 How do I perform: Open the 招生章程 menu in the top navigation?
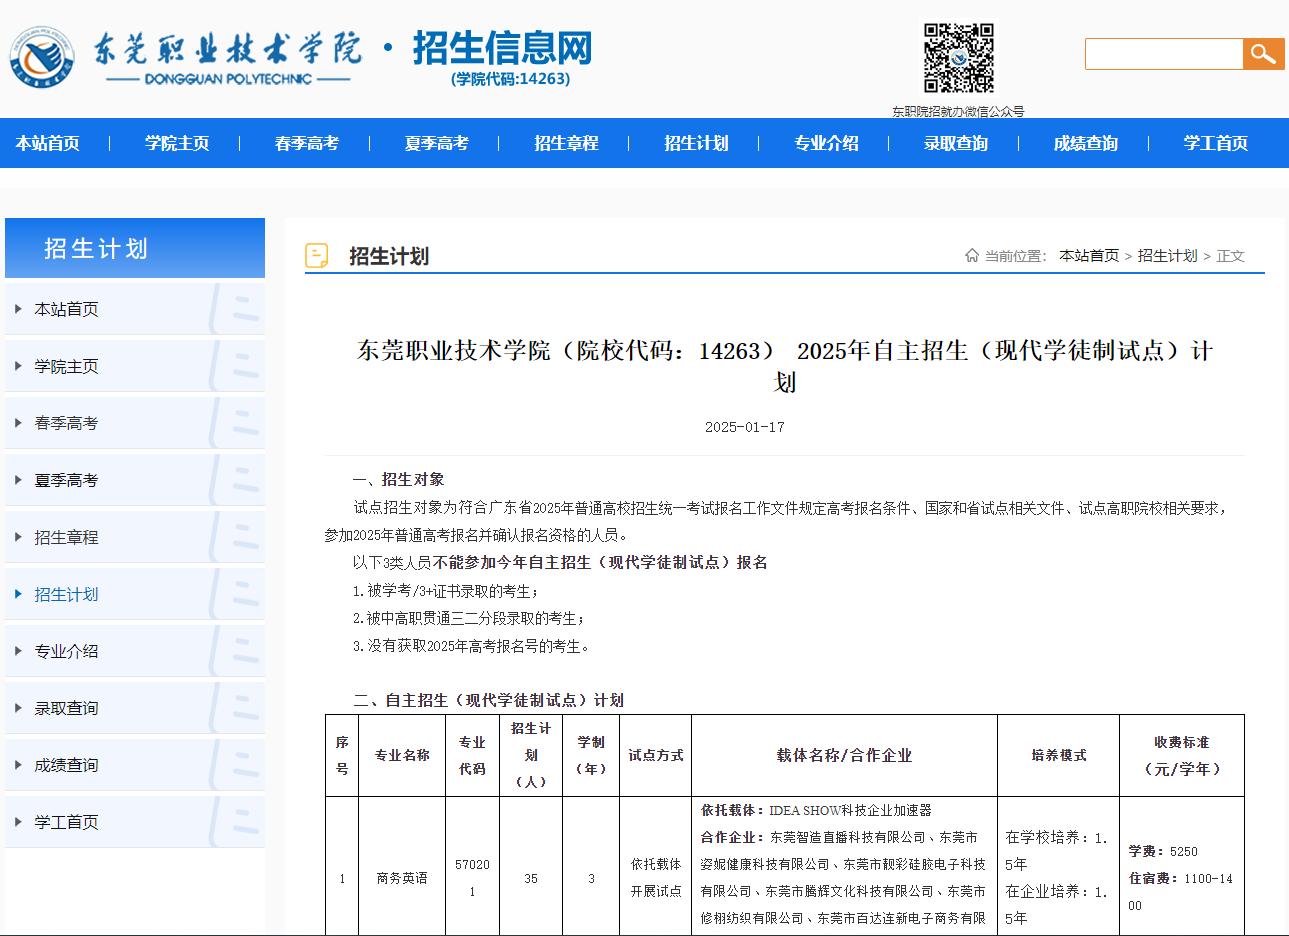pos(566,142)
